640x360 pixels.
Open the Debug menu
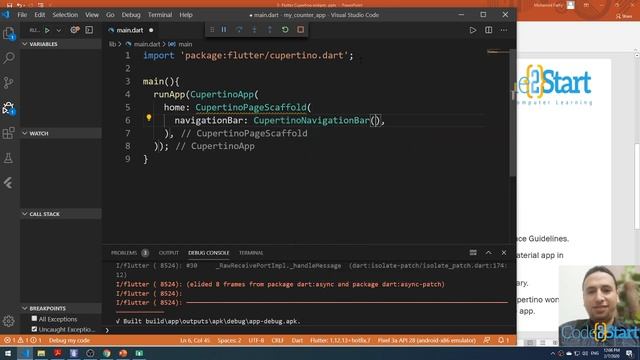pos(131,15)
